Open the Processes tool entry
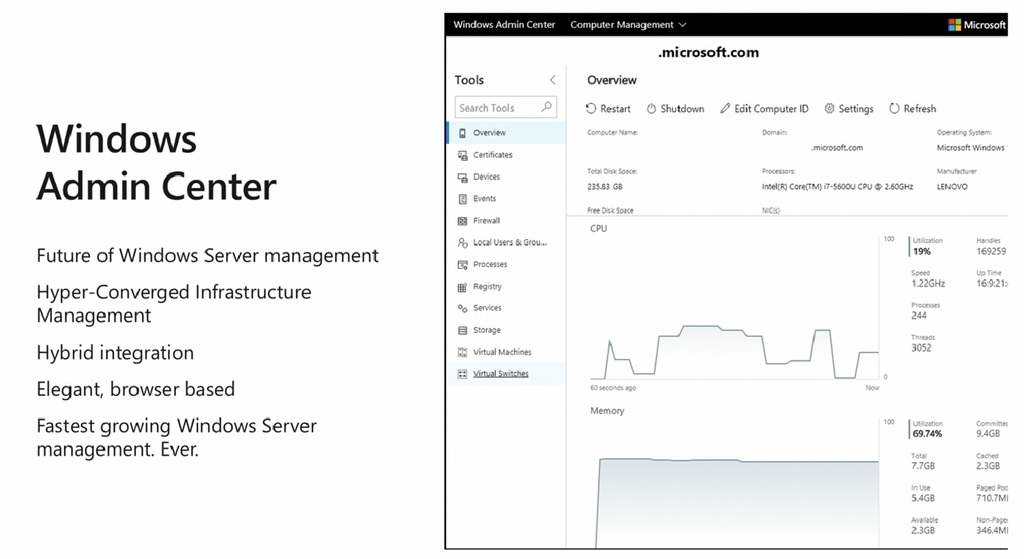 (507, 264)
